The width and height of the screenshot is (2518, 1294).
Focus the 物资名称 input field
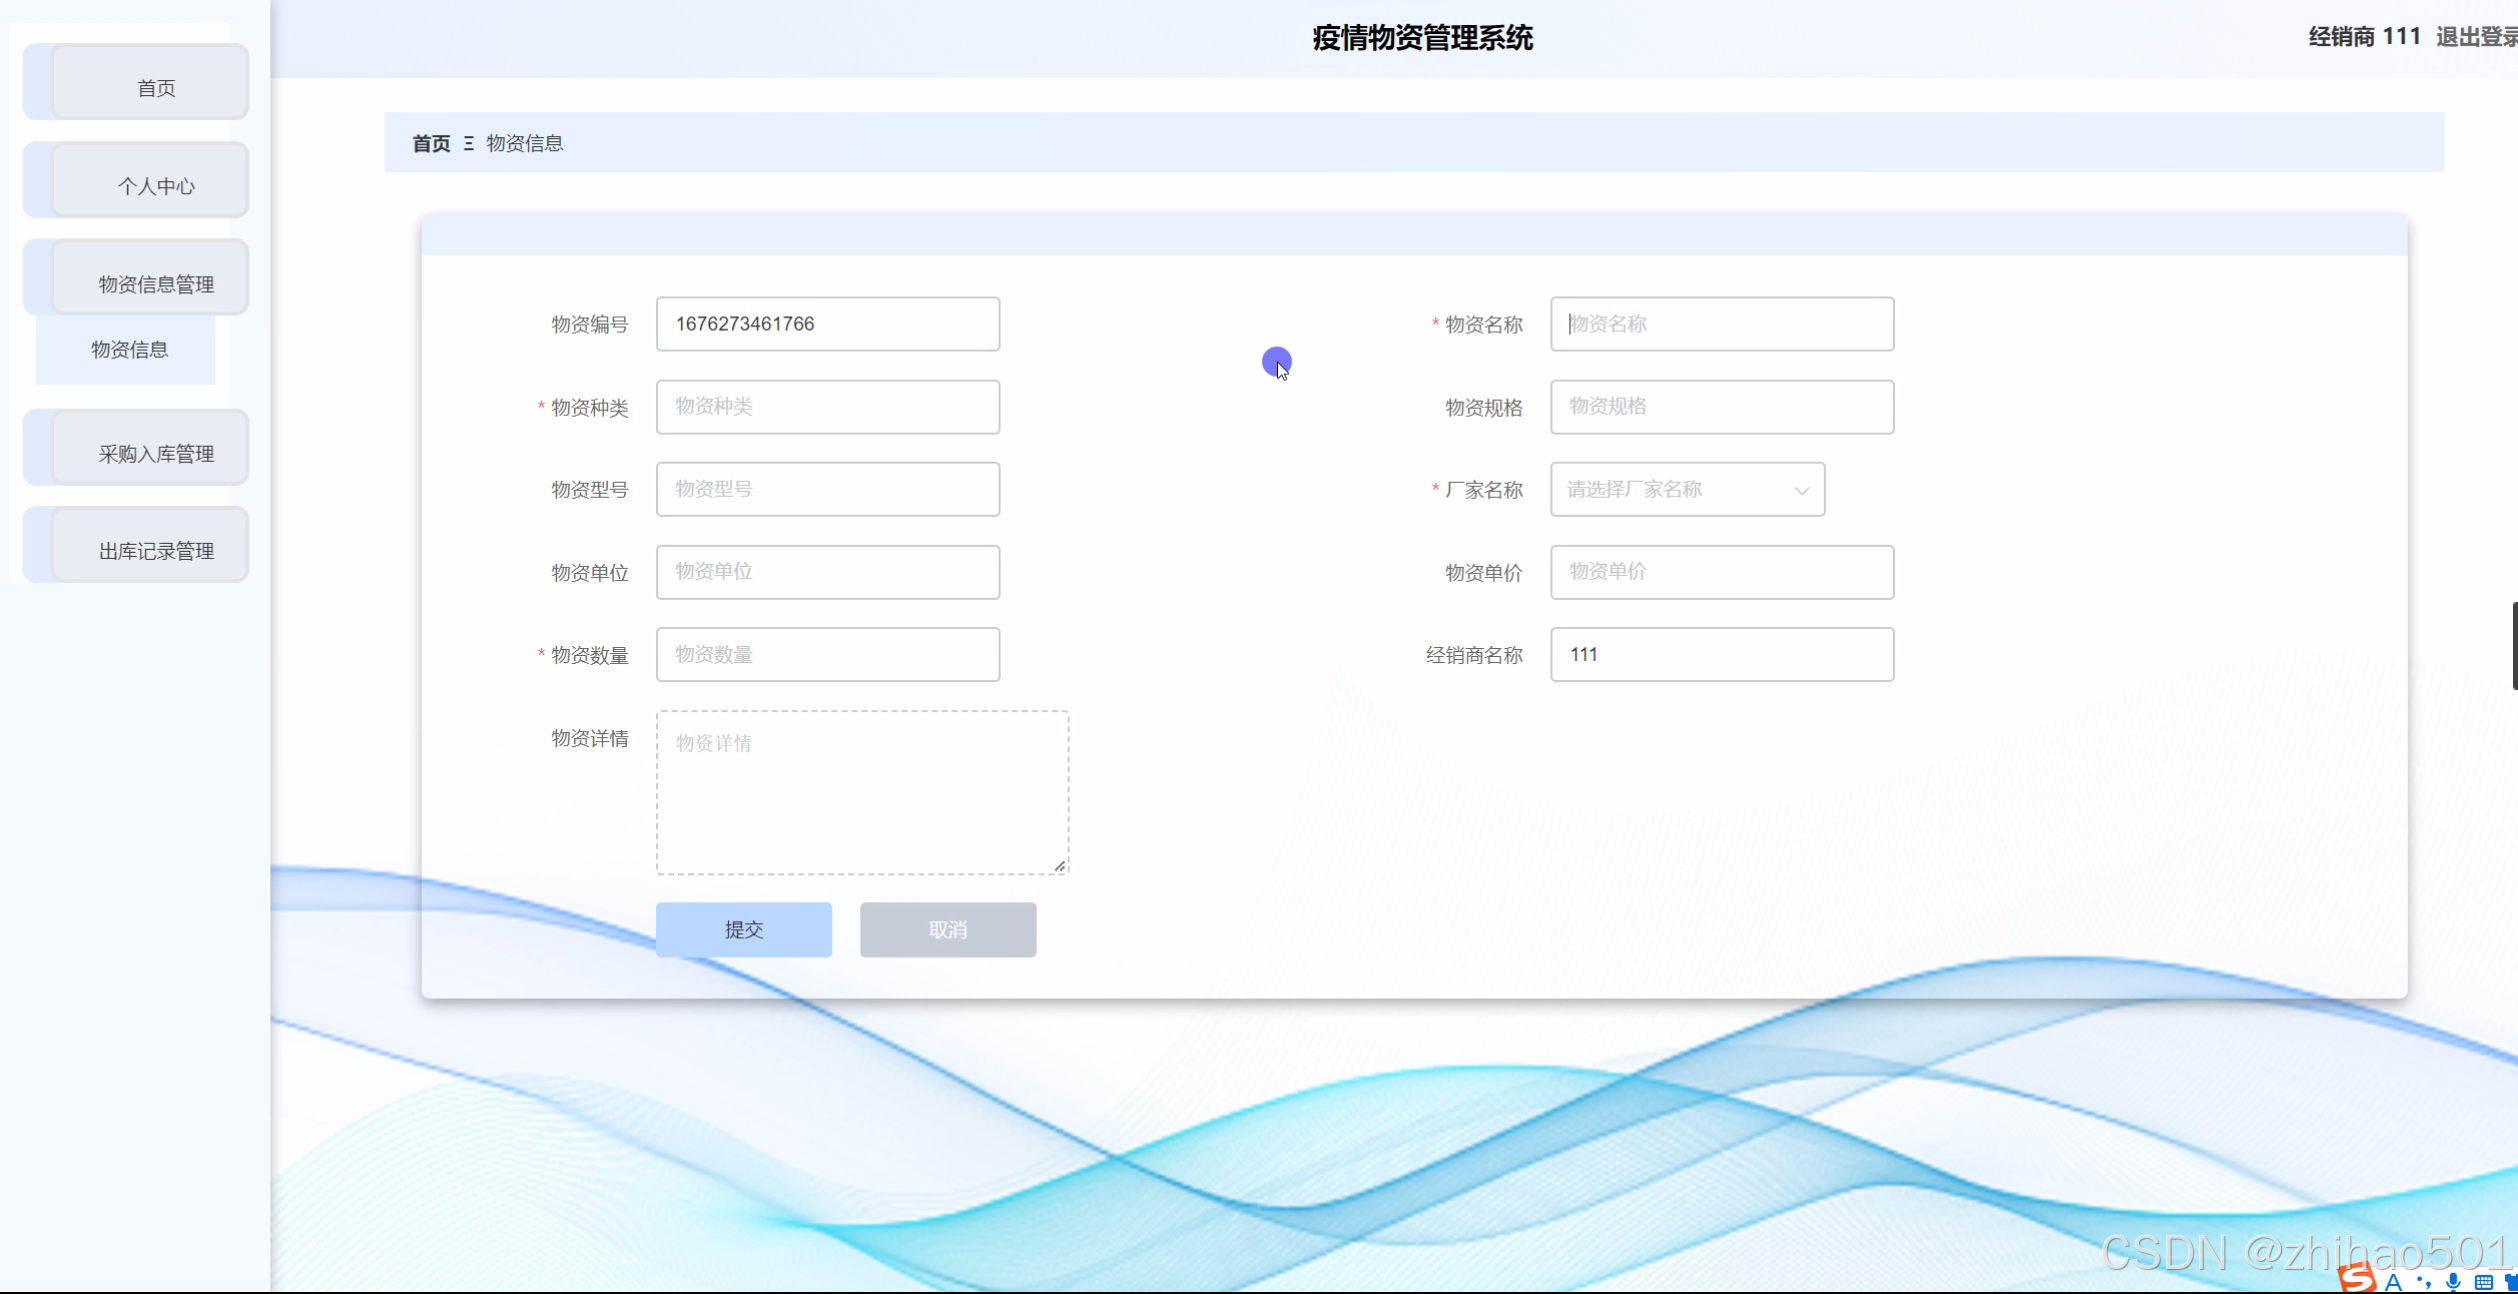click(1721, 324)
